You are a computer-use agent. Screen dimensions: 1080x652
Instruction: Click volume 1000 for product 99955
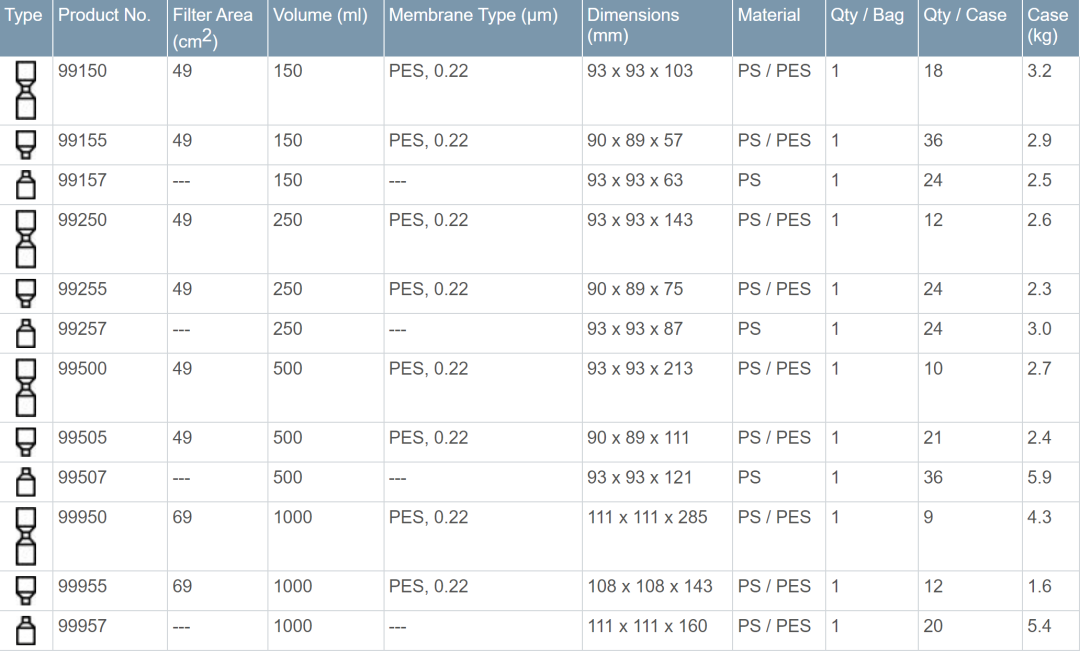pos(293,587)
